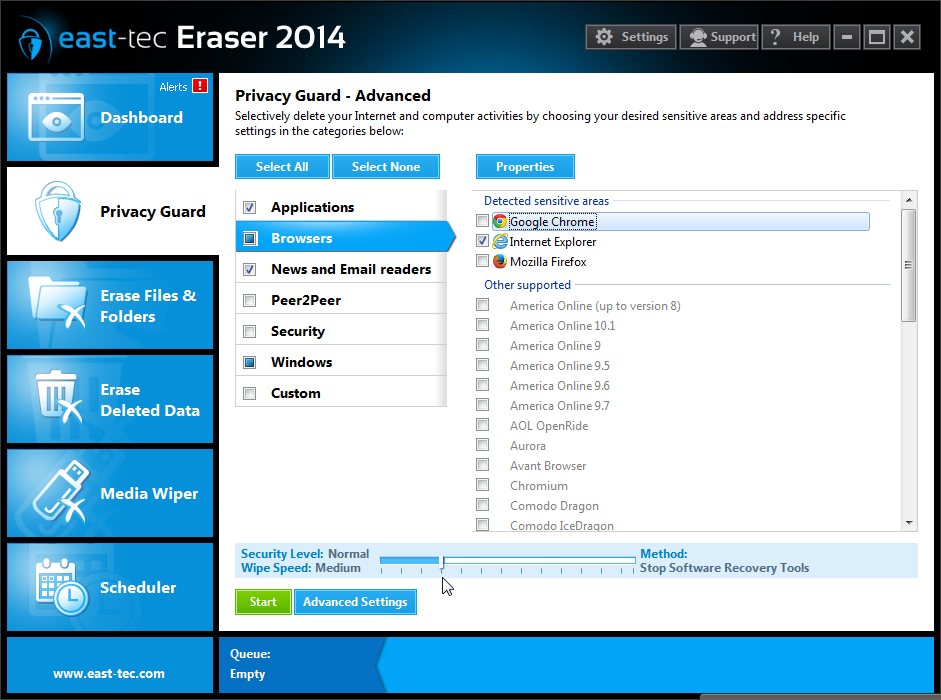The image size is (941, 700).
Task: Click the green Start button
Action: 263,602
